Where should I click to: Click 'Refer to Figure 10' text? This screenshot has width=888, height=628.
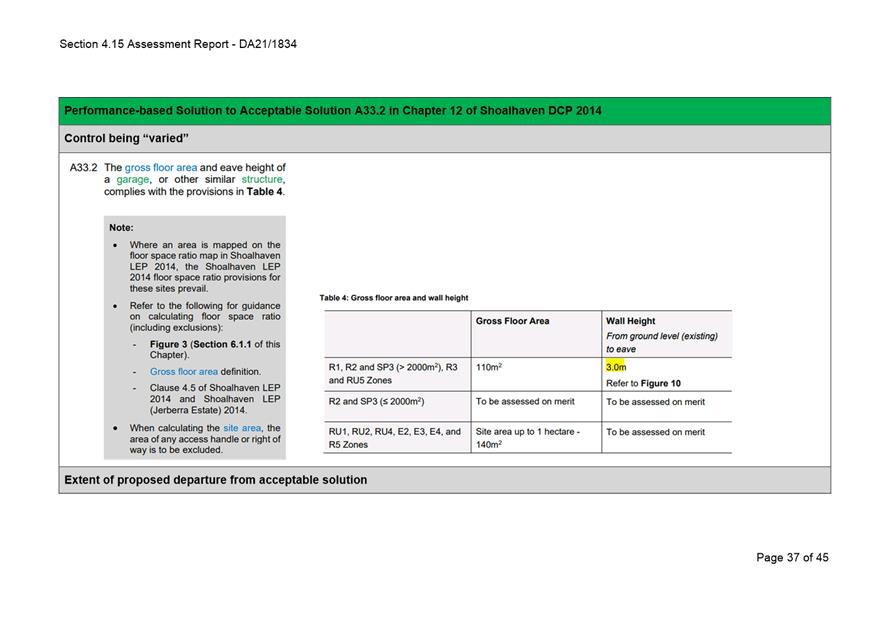(643, 383)
